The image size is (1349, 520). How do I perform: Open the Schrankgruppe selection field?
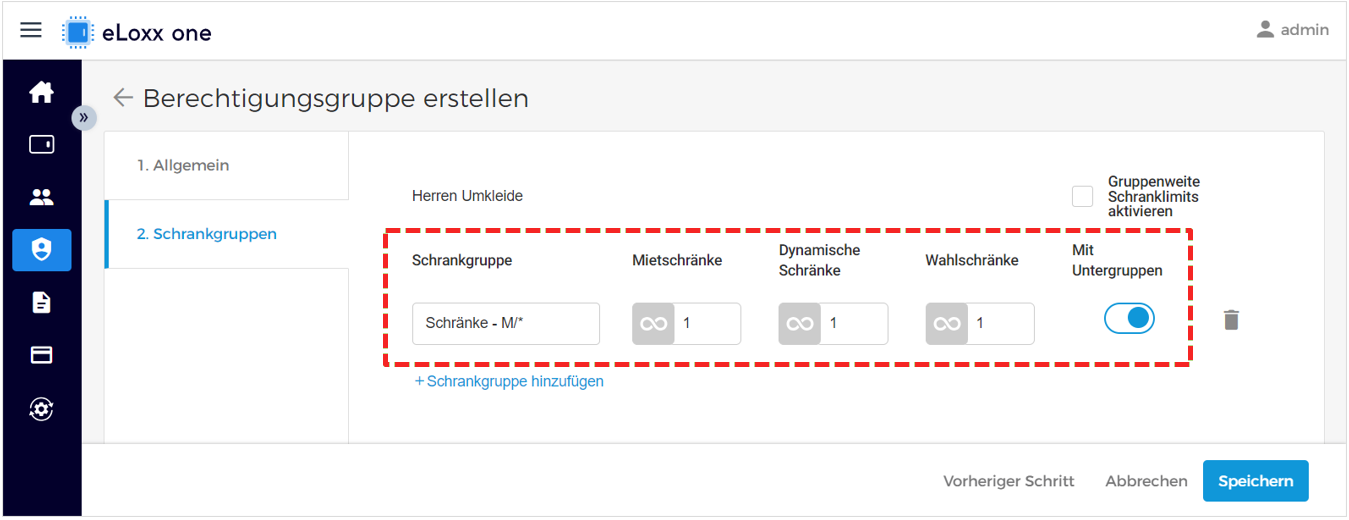506,324
